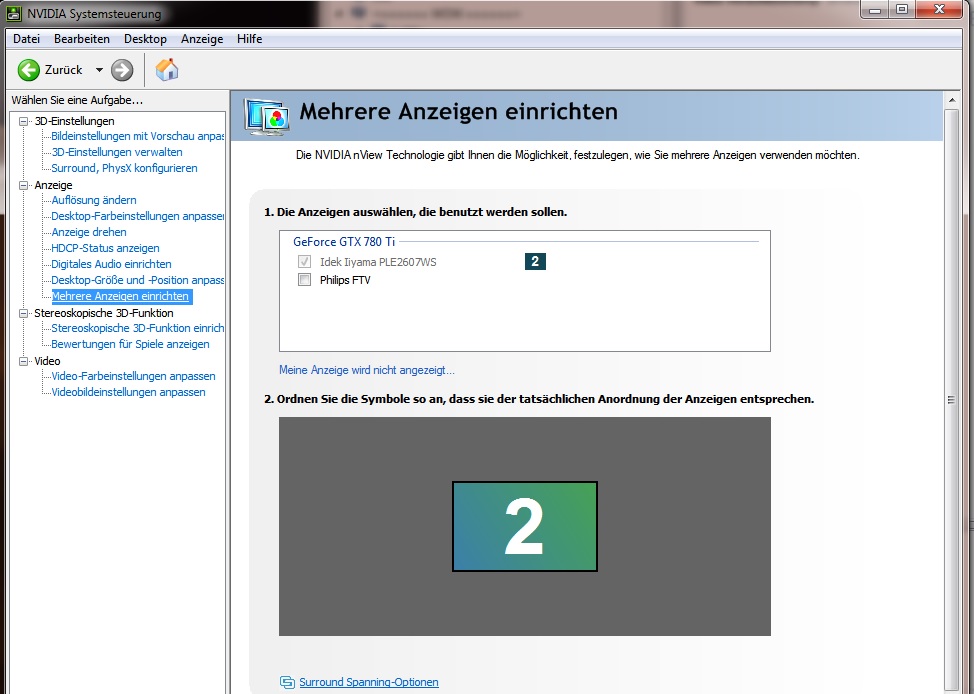The width and height of the screenshot is (974, 694).
Task: Open the Anzeige menu
Action: 202,39
